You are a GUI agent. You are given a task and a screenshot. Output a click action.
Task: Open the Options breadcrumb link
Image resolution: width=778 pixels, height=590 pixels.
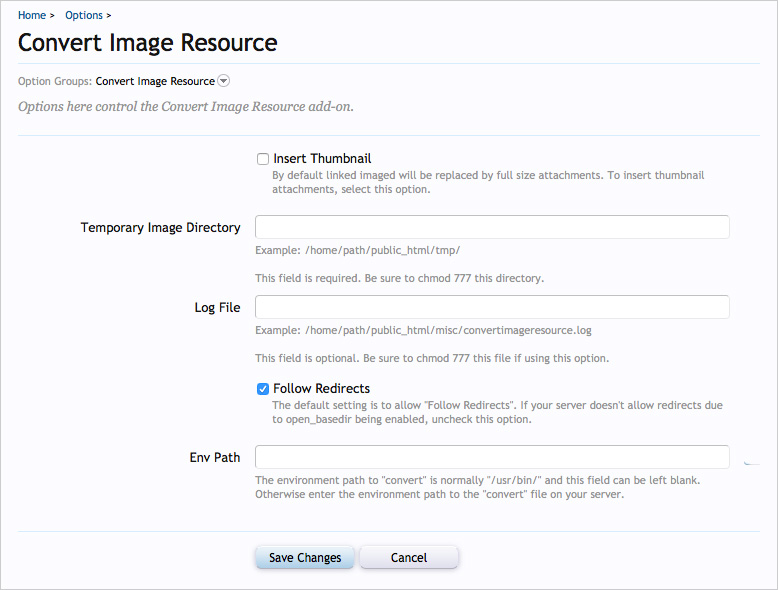coord(84,15)
